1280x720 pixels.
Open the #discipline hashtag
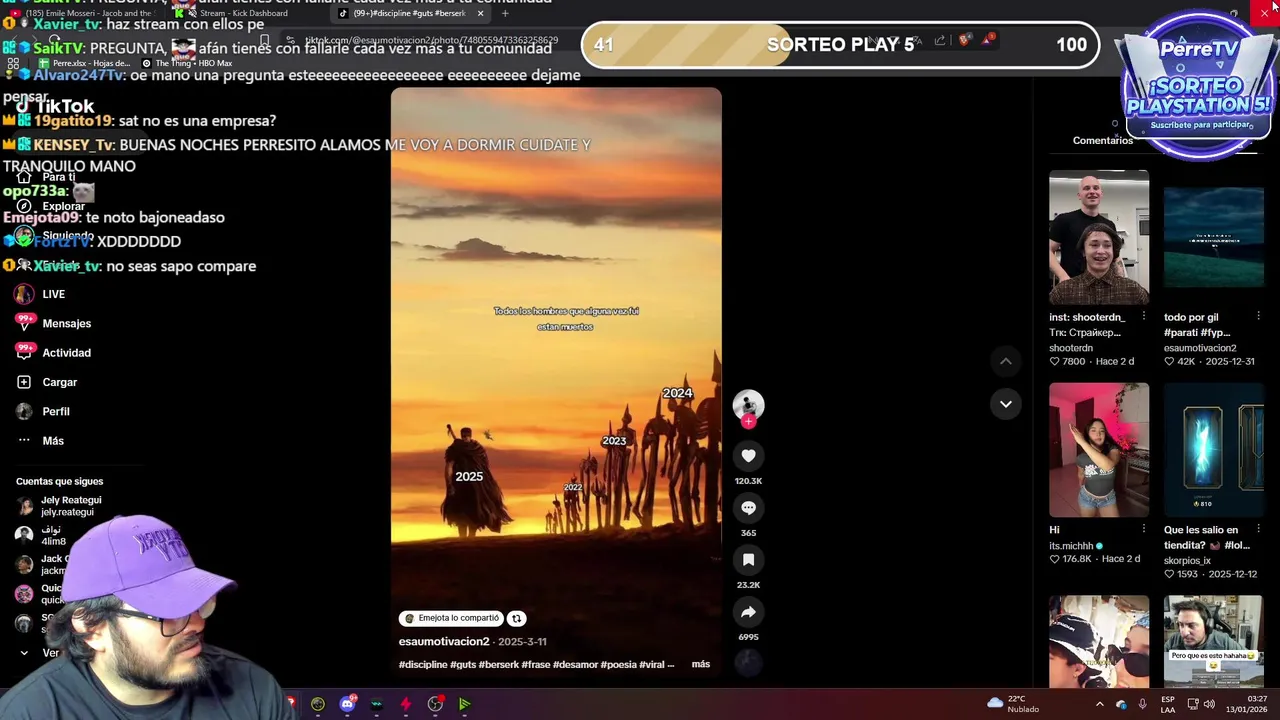(x=423, y=664)
